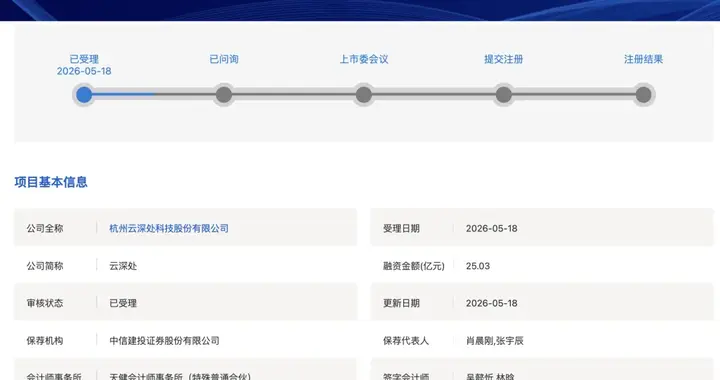Viewport: 720px width, 380px height.
Task: Click the 项目基本信息 section heading
Action: pyautogui.click(x=51, y=182)
